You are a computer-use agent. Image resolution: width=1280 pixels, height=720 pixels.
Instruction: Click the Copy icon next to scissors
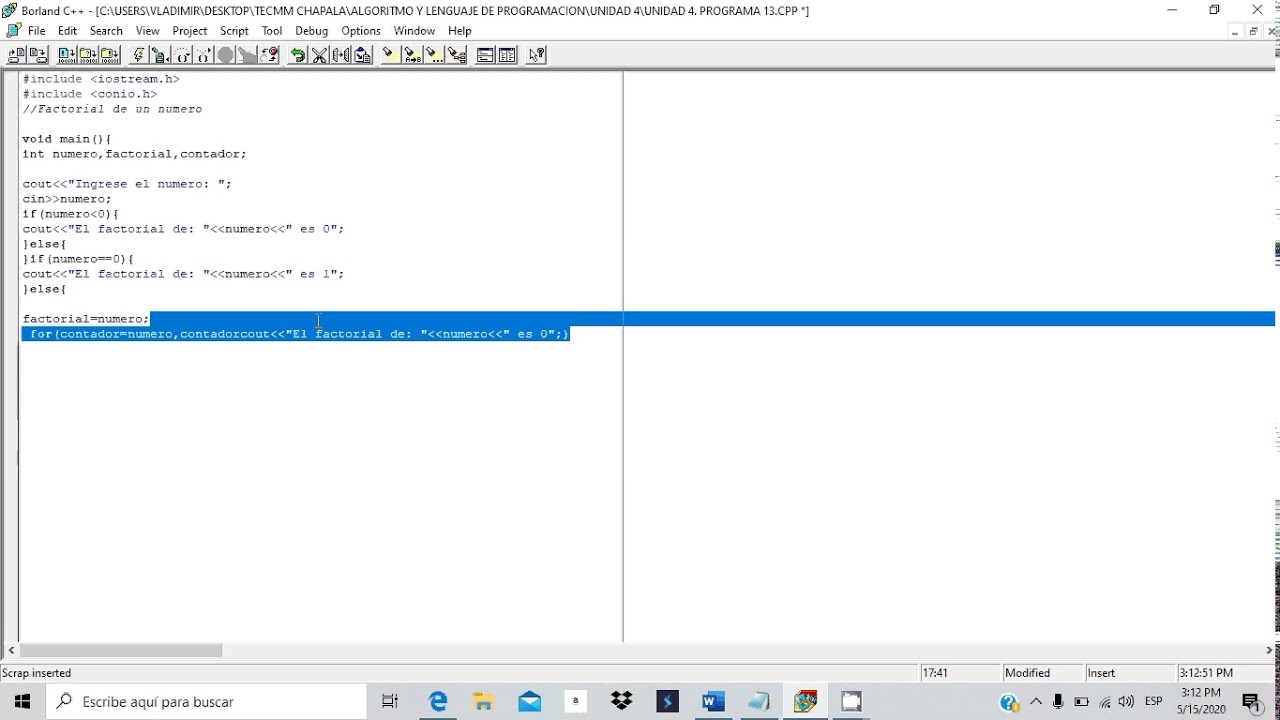[x=341, y=55]
